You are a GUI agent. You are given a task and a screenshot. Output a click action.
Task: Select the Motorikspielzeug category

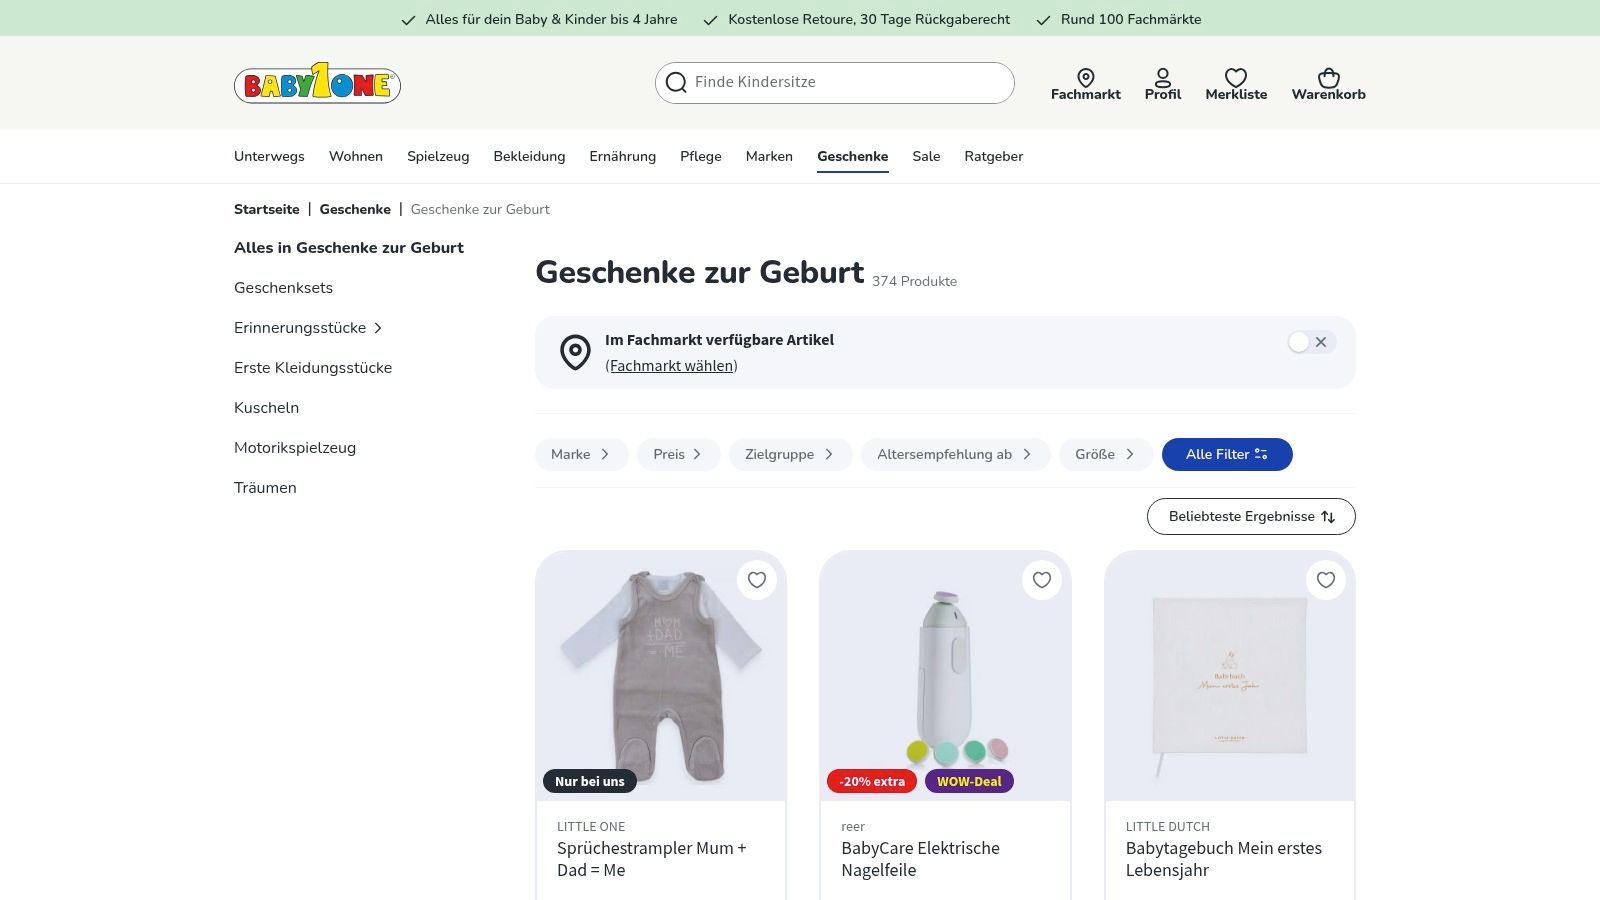click(x=295, y=448)
